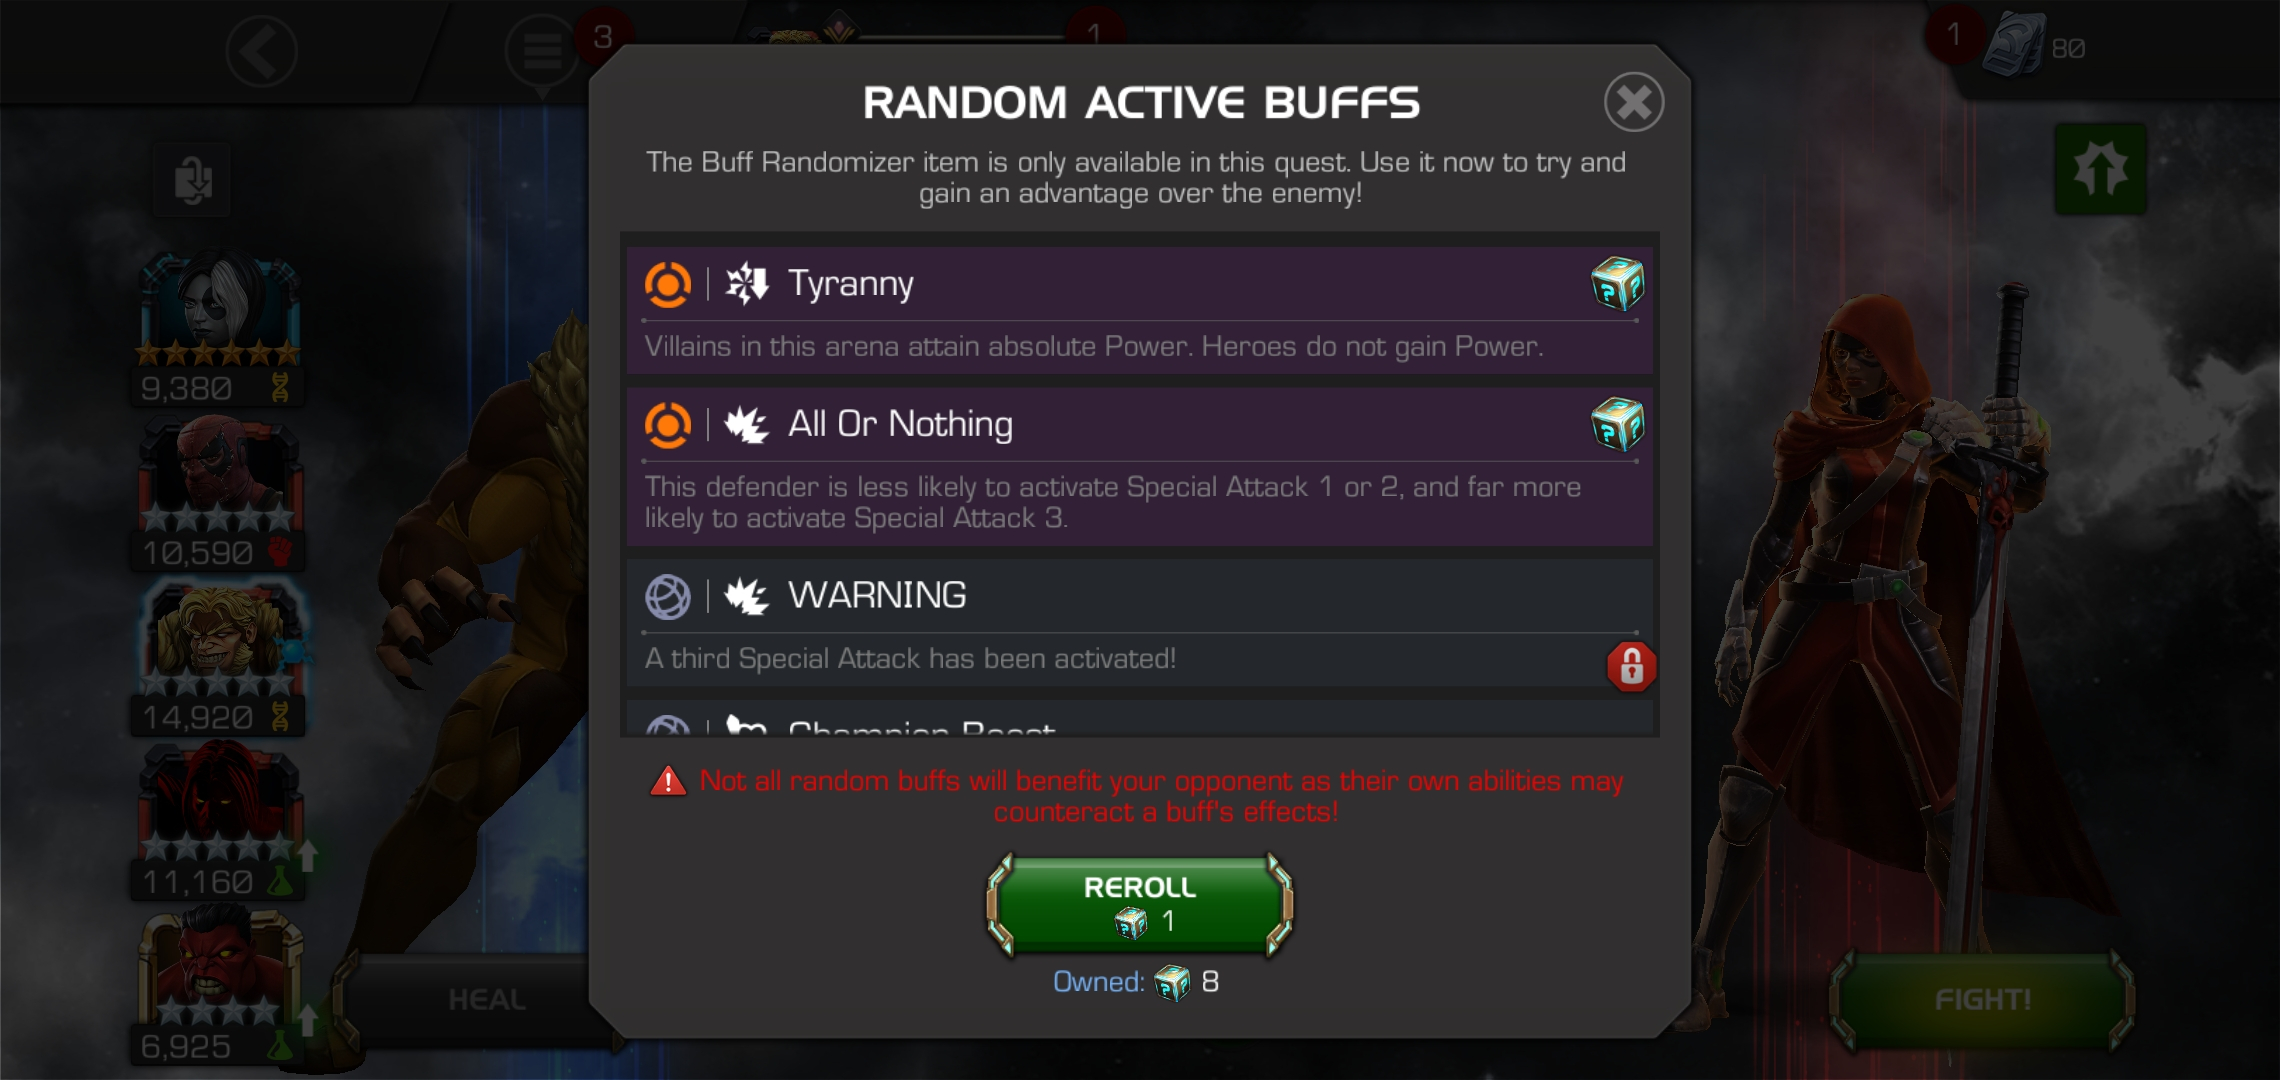The image size is (2280, 1080).
Task: Go back using the top-left arrow
Action: tap(261, 51)
